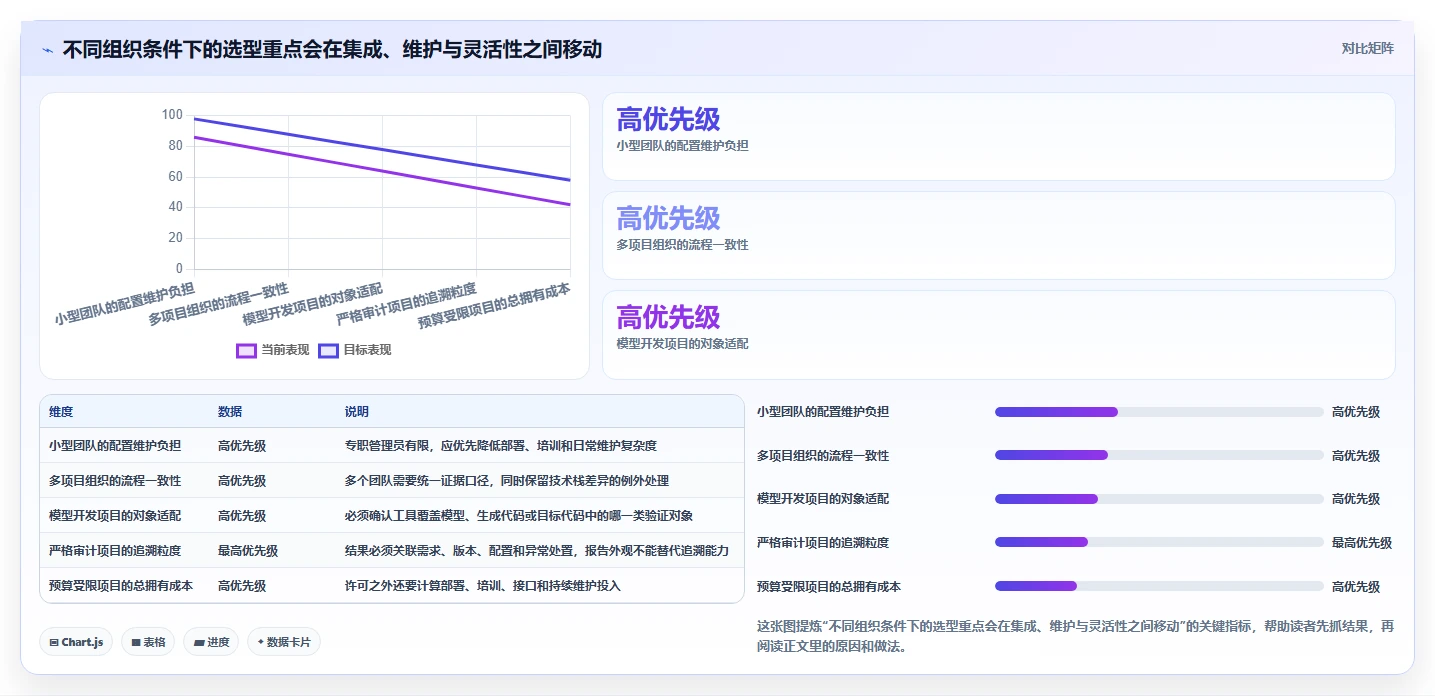
Task: Toggle the 当前表现 legend series
Action: click(x=273, y=350)
